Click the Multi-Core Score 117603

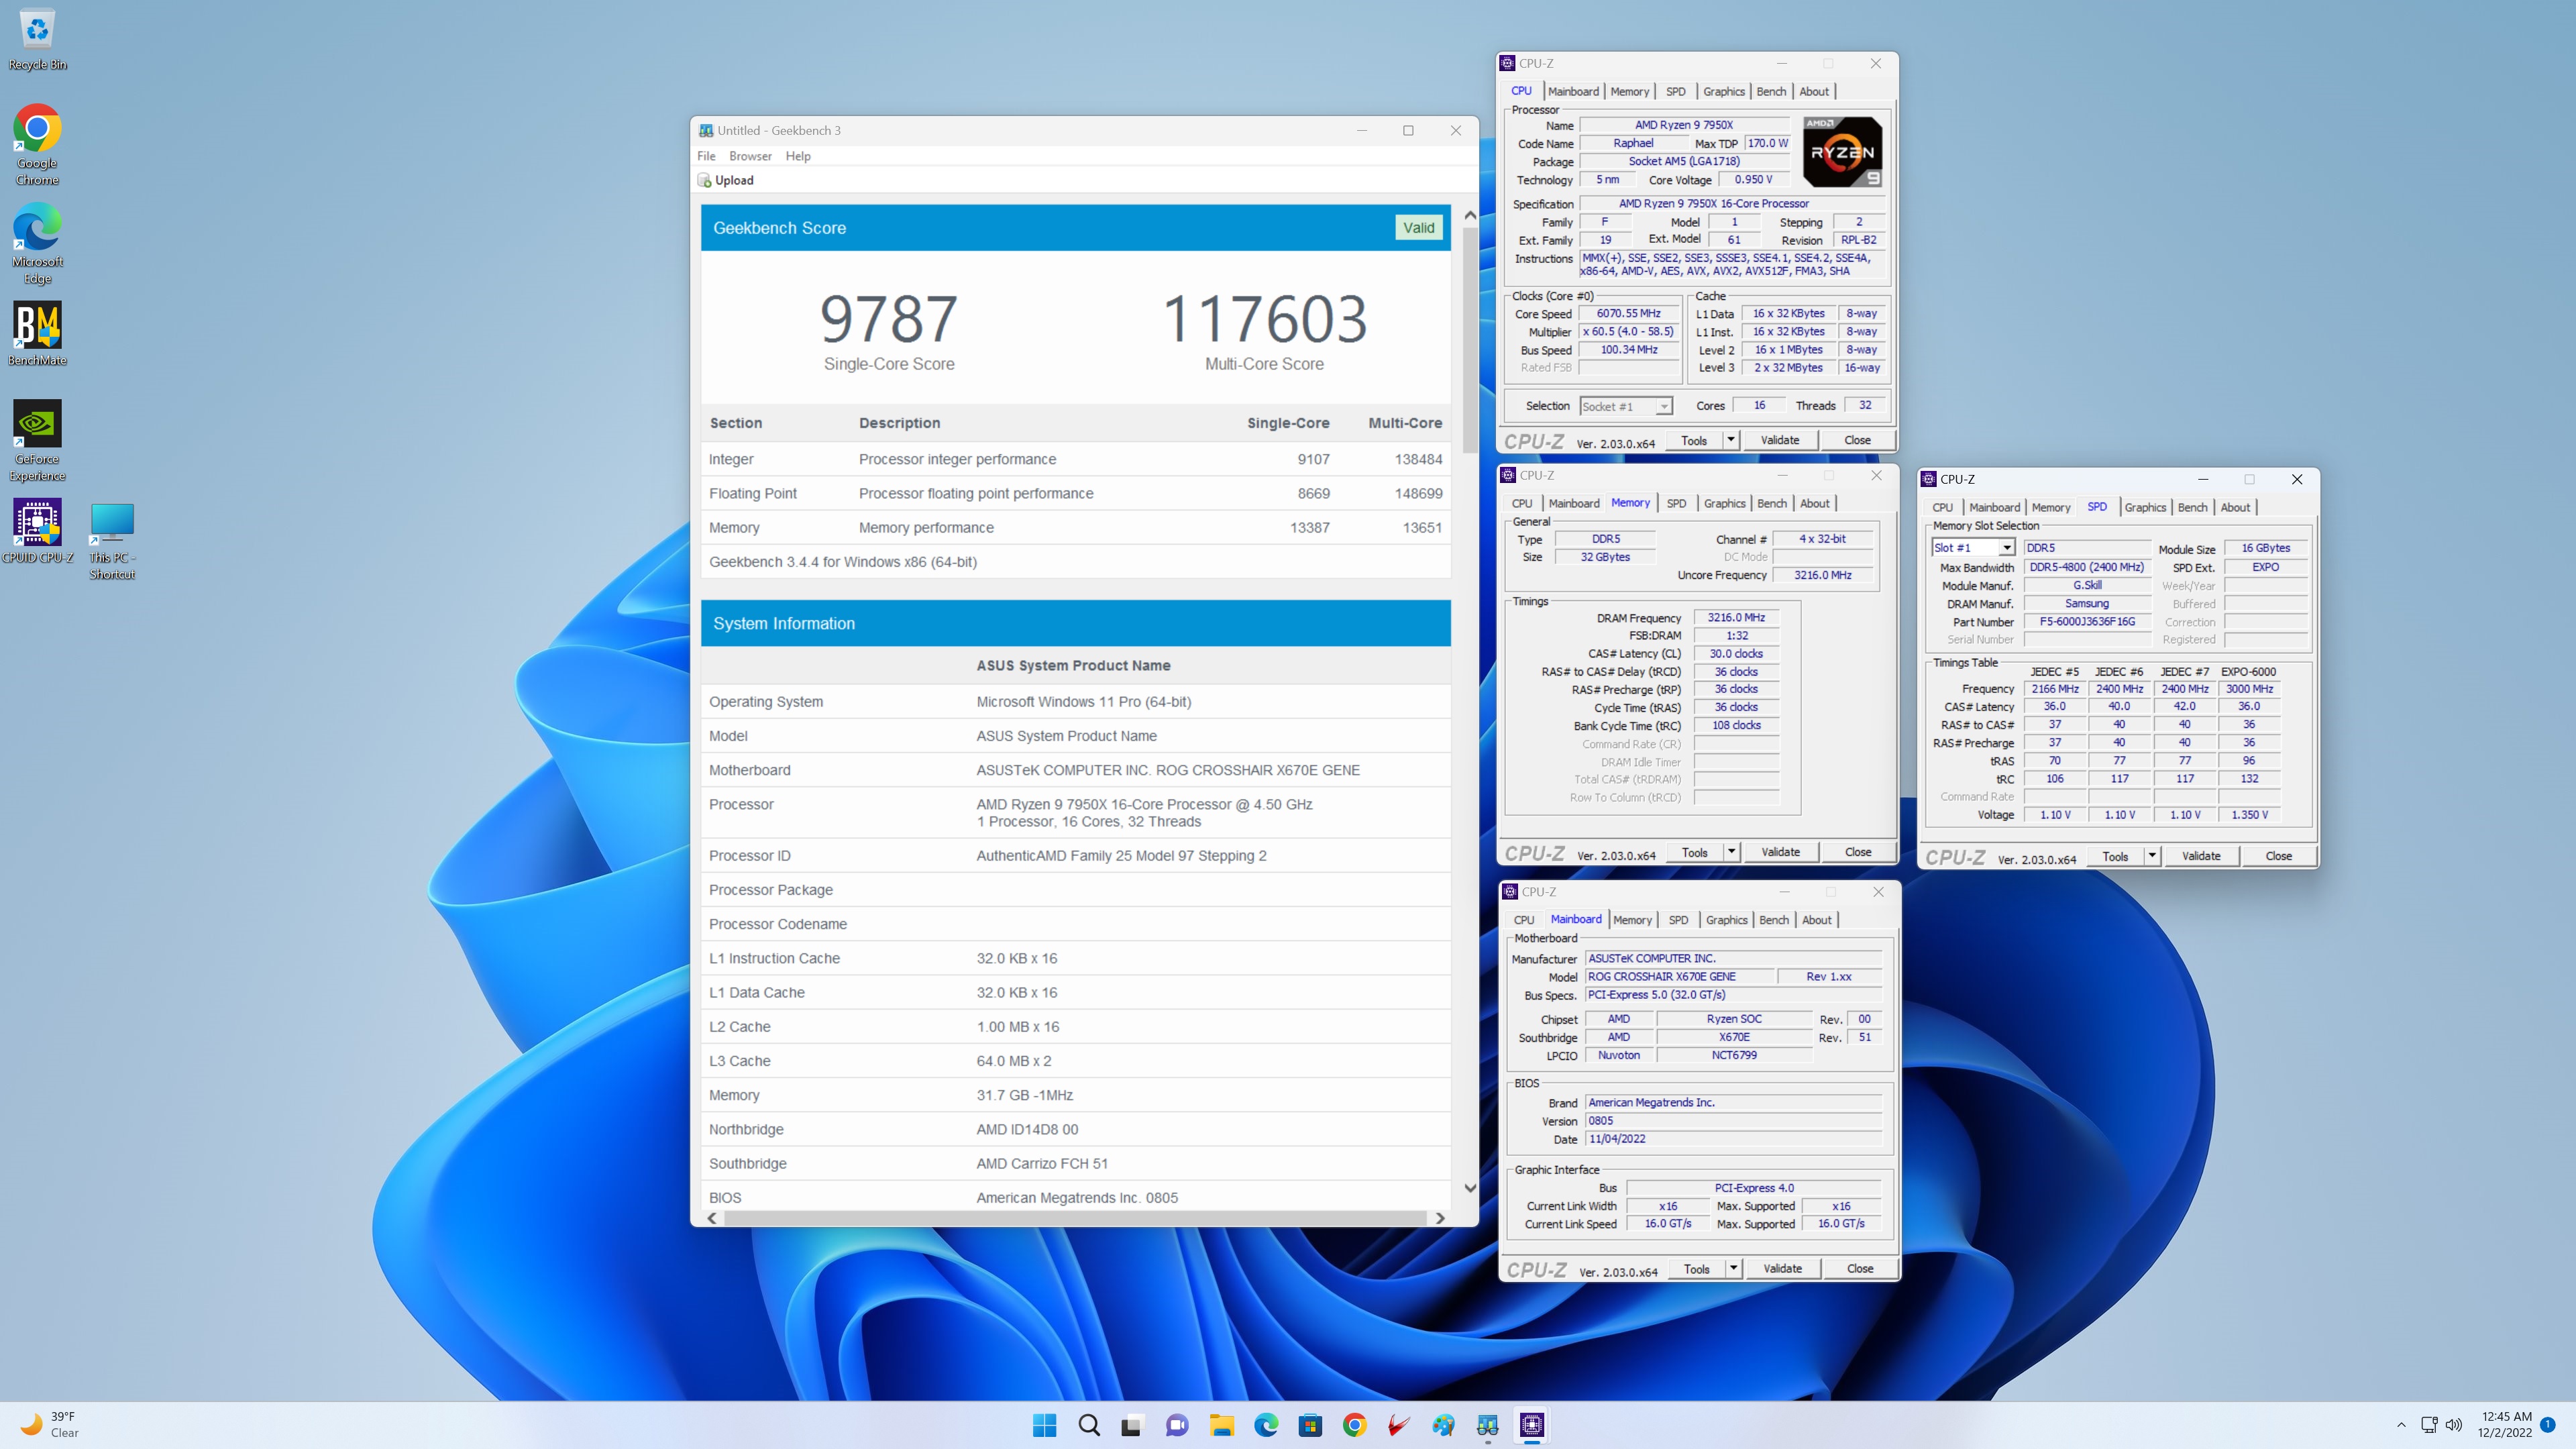[x=1264, y=320]
